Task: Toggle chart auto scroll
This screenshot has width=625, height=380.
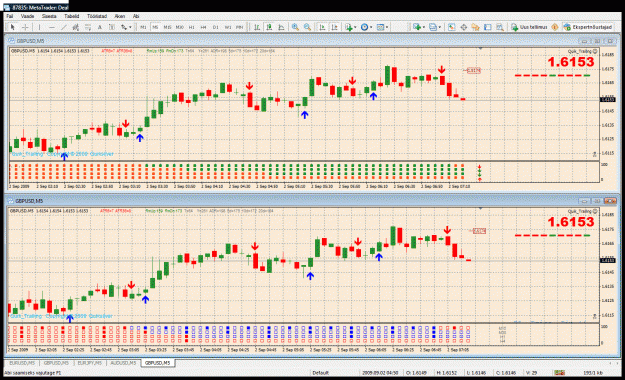Action: (322, 27)
